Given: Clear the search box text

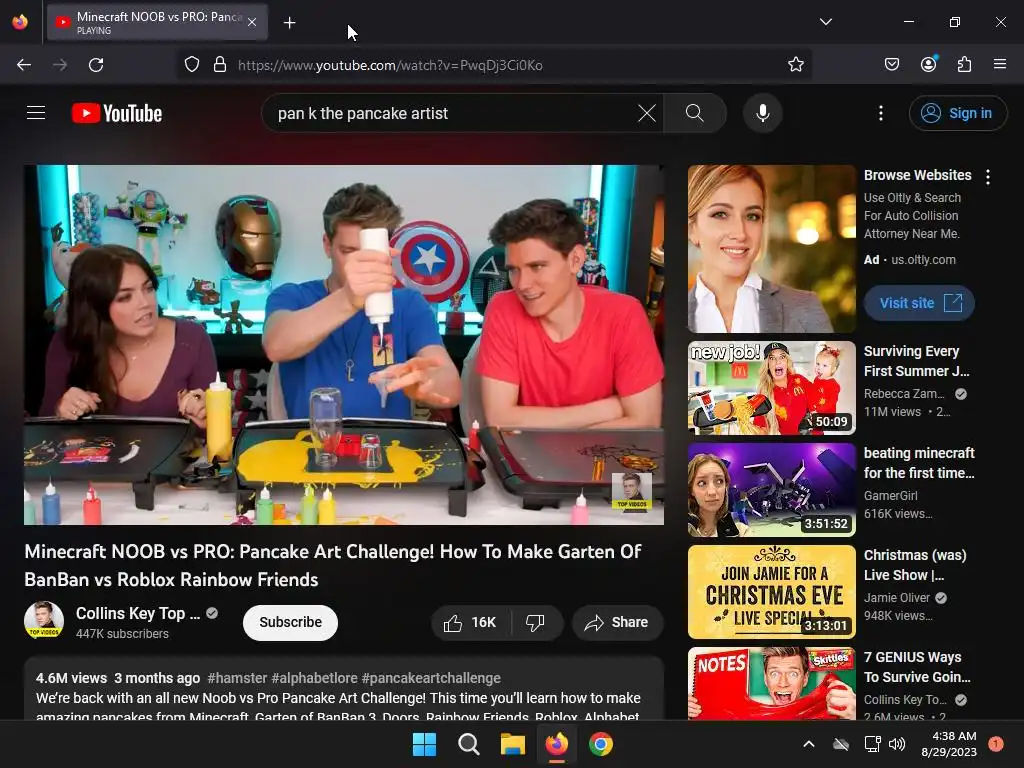Looking at the screenshot, I should click(x=647, y=113).
